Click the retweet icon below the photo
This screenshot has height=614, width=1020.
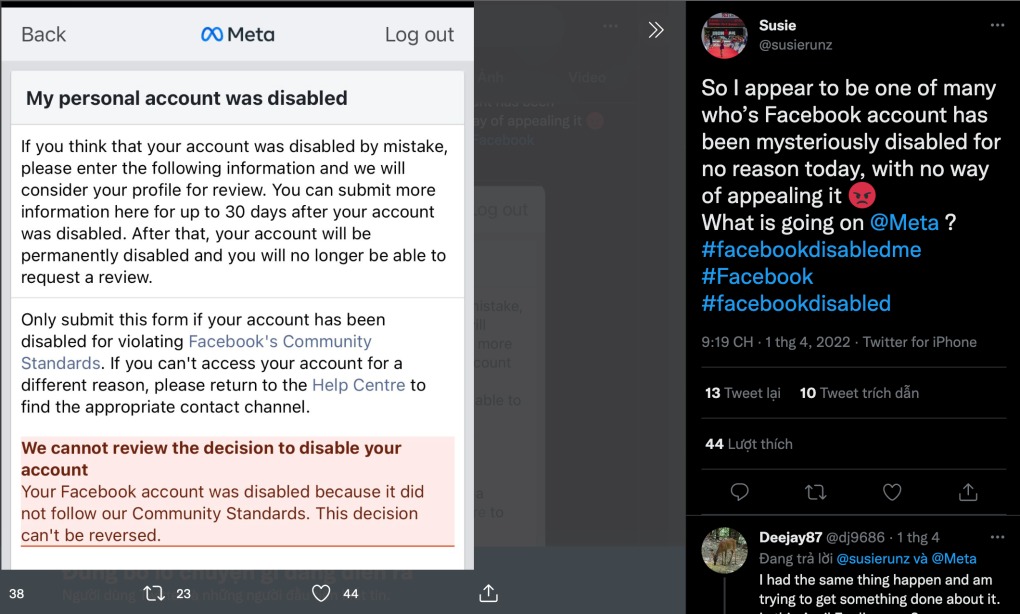coord(154,594)
